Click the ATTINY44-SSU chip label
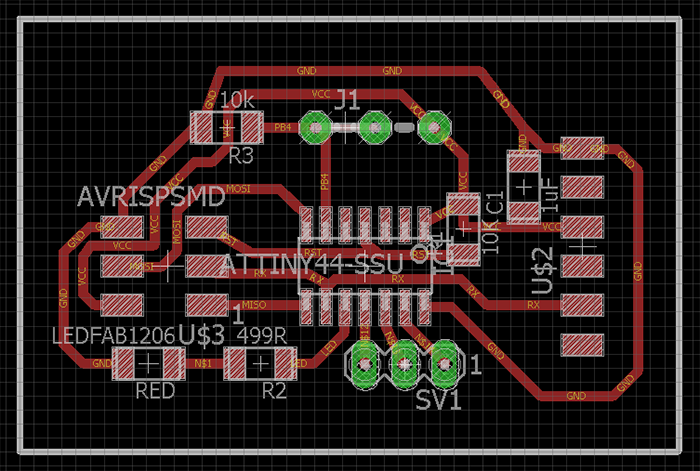This screenshot has width=700, height=471. [312, 264]
